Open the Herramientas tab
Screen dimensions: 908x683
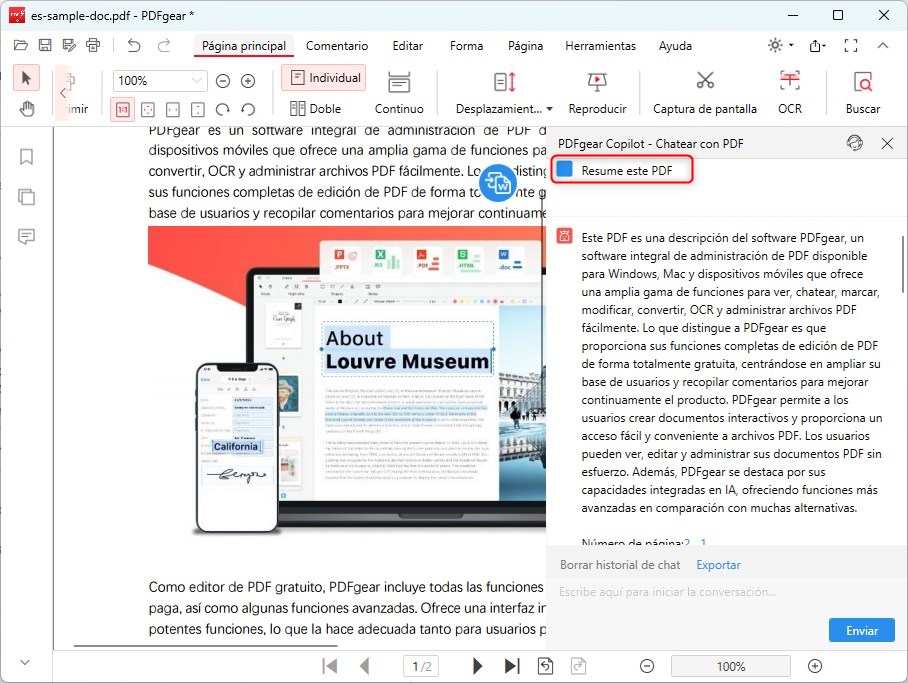[601, 46]
